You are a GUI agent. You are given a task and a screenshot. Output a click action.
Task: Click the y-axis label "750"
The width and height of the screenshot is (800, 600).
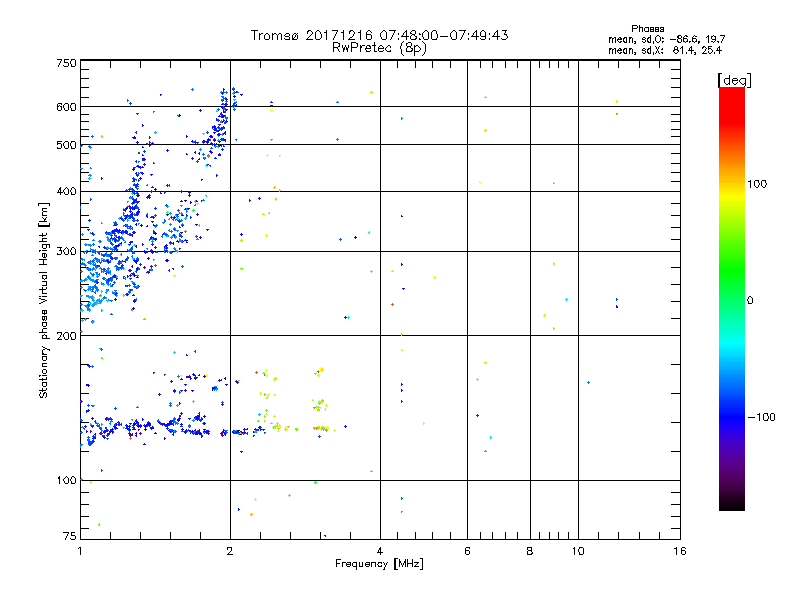point(66,63)
